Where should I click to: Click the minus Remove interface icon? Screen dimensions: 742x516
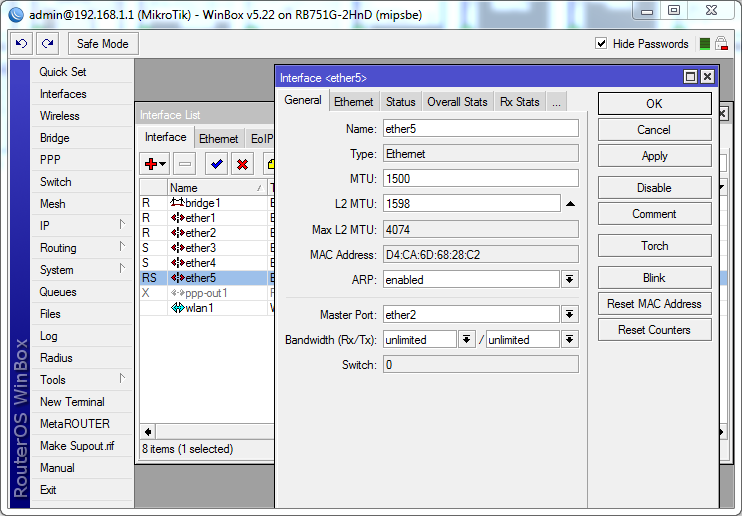pos(185,164)
